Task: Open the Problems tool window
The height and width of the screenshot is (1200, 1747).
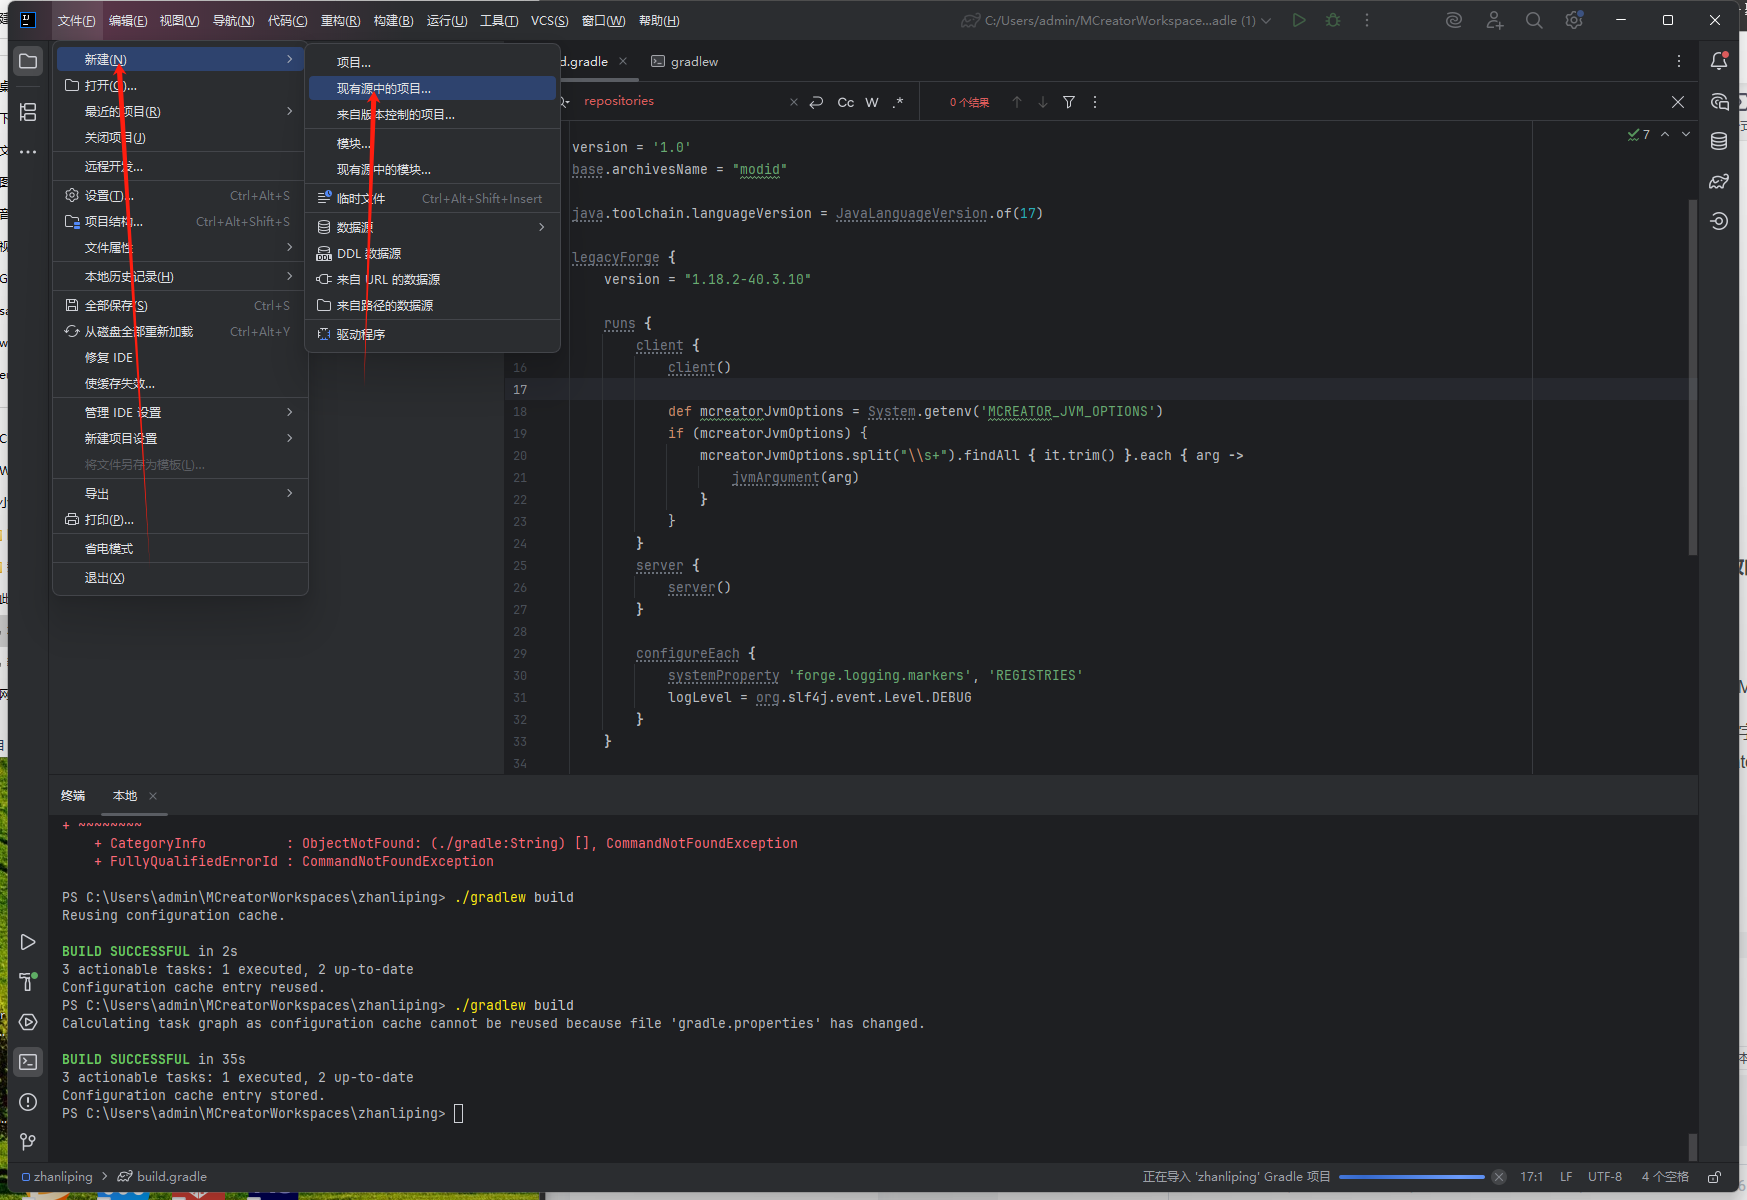Action: tap(28, 1101)
